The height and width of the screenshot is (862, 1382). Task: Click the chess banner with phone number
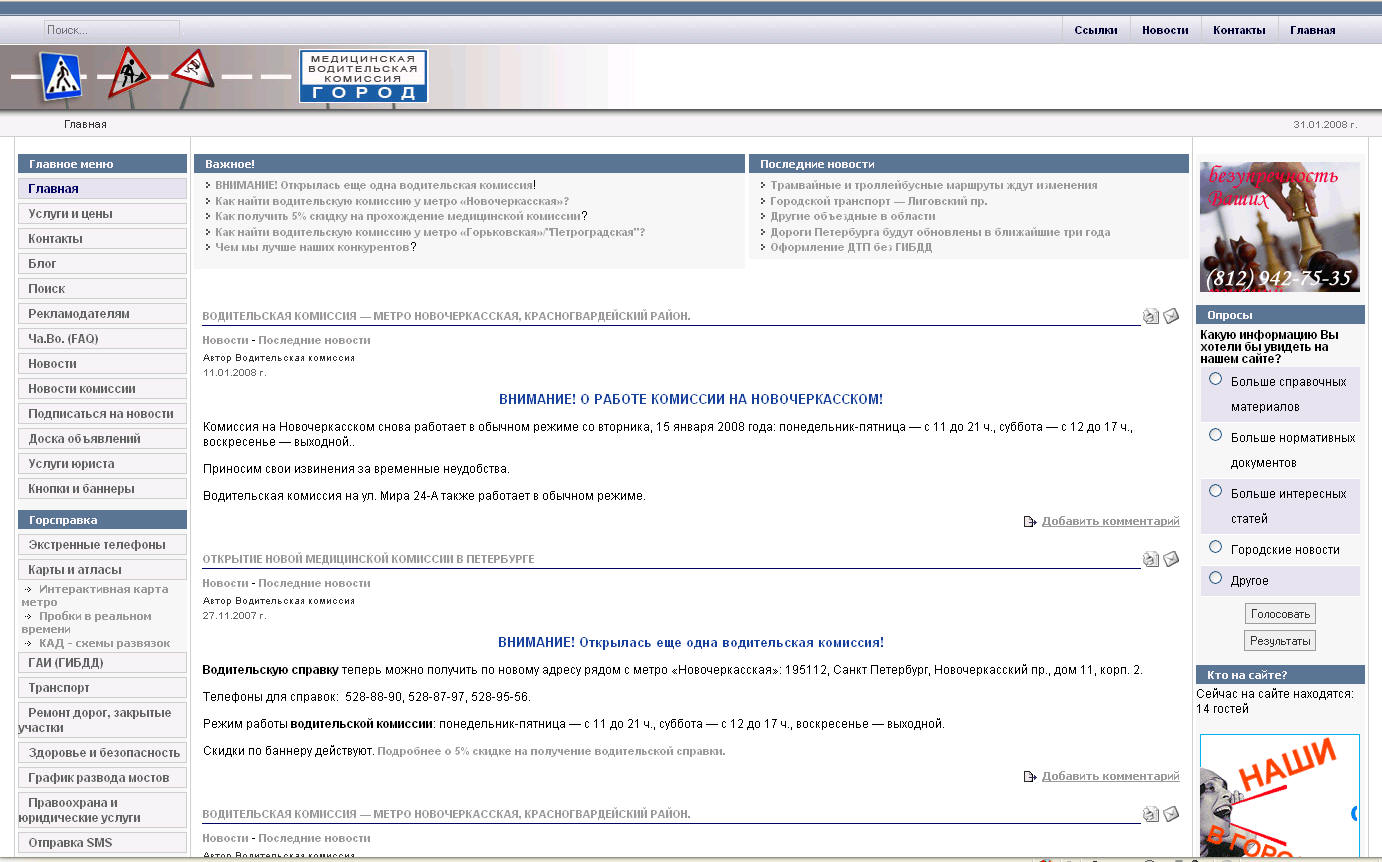click(1279, 227)
